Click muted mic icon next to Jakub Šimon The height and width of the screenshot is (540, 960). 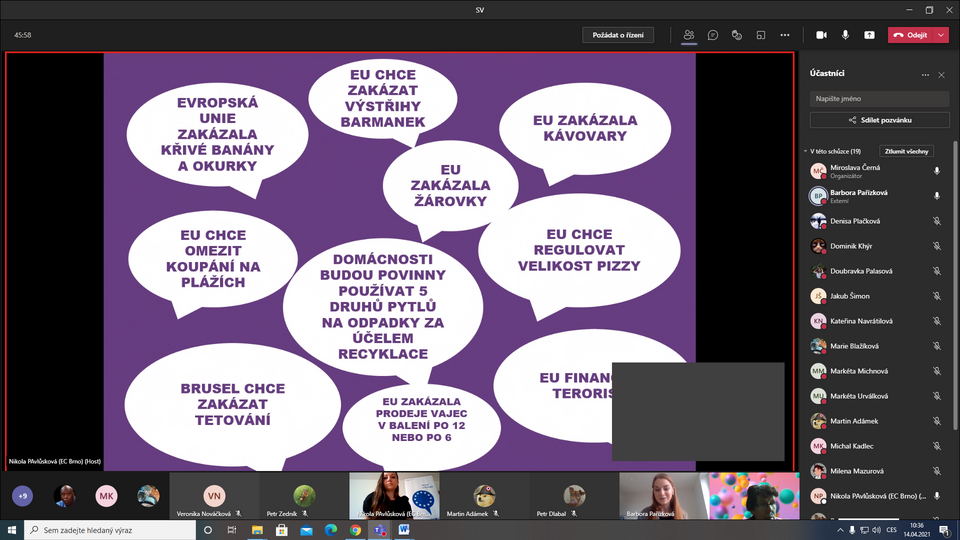(937, 296)
